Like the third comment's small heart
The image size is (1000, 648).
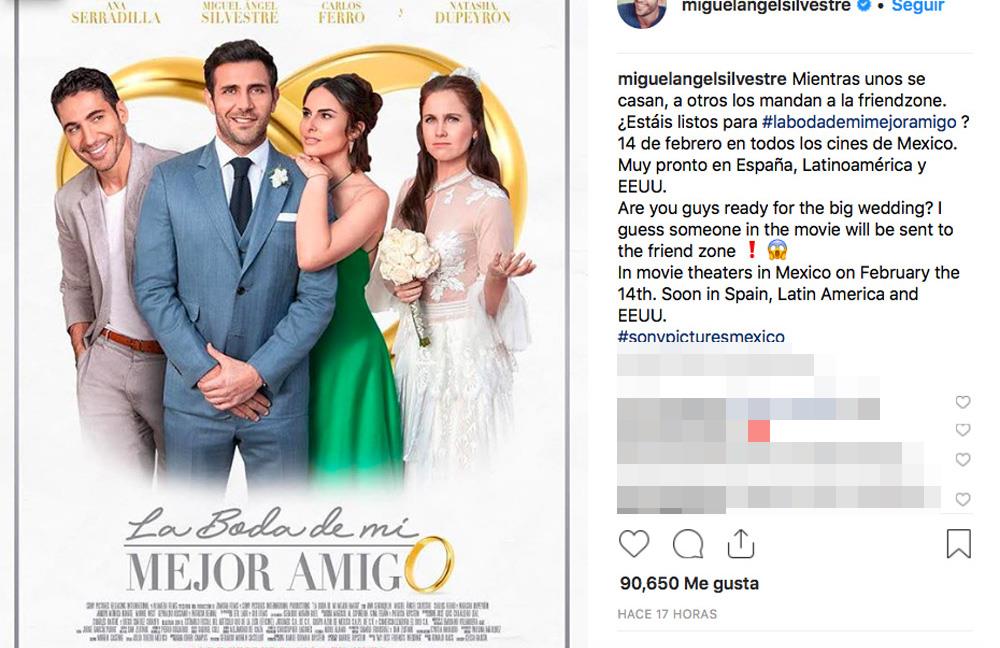[x=963, y=459]
